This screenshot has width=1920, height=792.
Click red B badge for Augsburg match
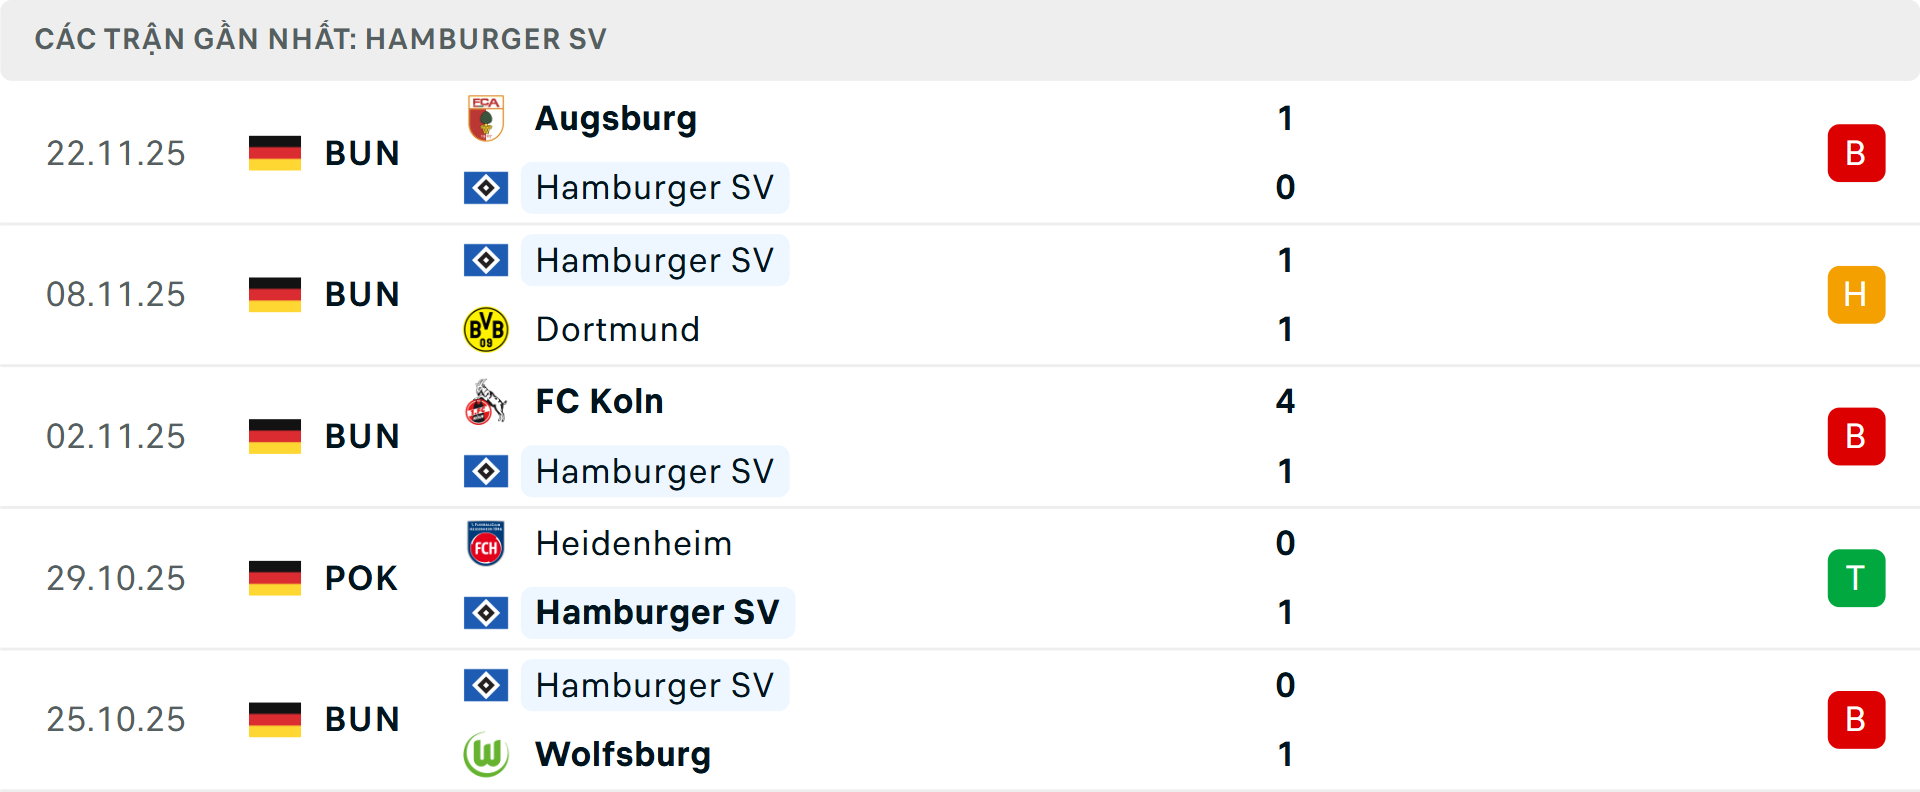1856,153
